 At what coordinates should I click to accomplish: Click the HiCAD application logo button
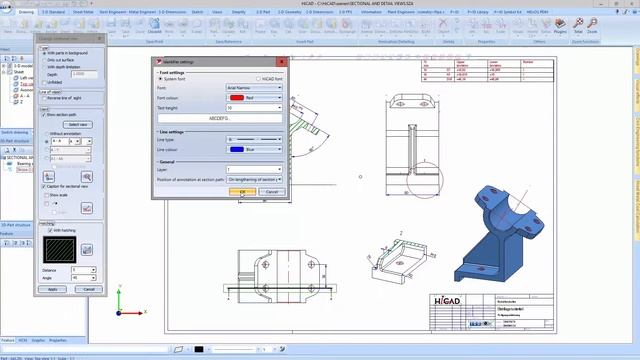pos(6,7)
